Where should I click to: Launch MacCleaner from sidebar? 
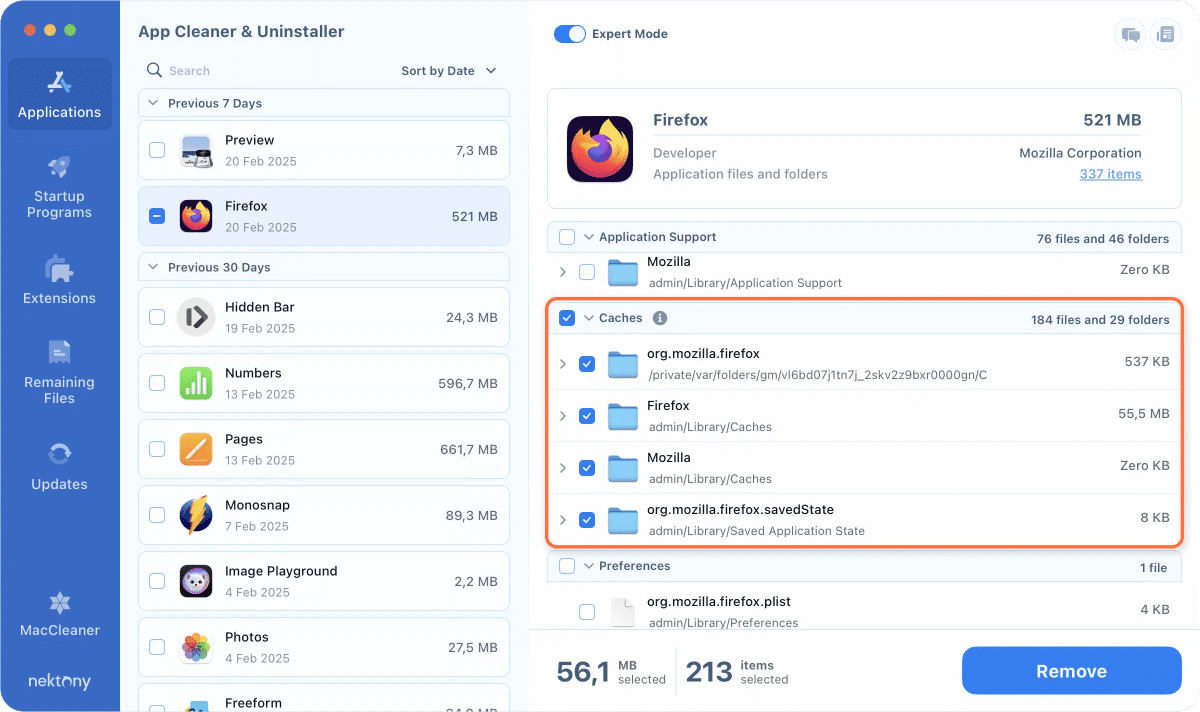tap(59, 614)
